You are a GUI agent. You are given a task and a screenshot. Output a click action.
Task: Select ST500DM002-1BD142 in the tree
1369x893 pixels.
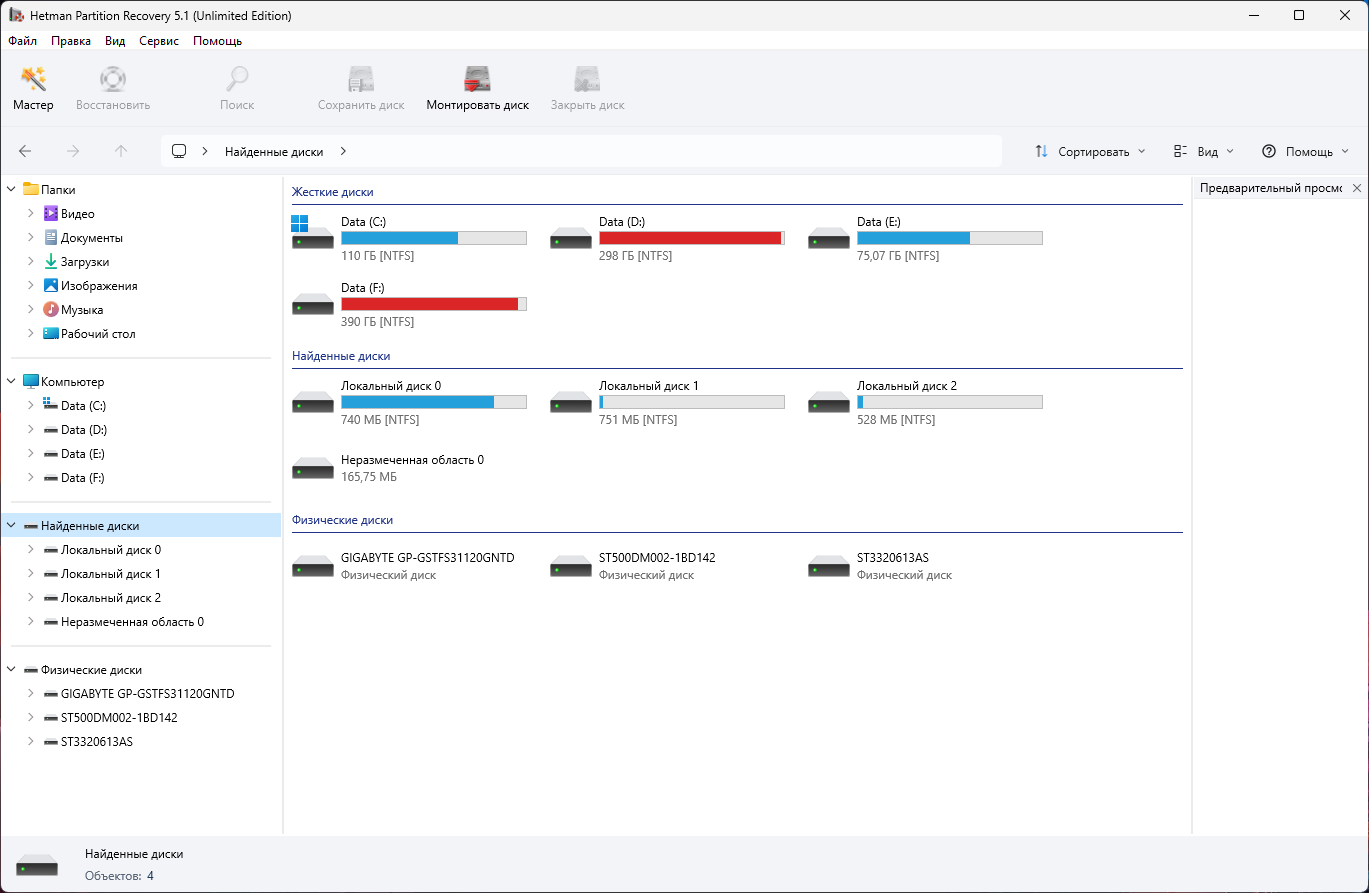point(119,717)
